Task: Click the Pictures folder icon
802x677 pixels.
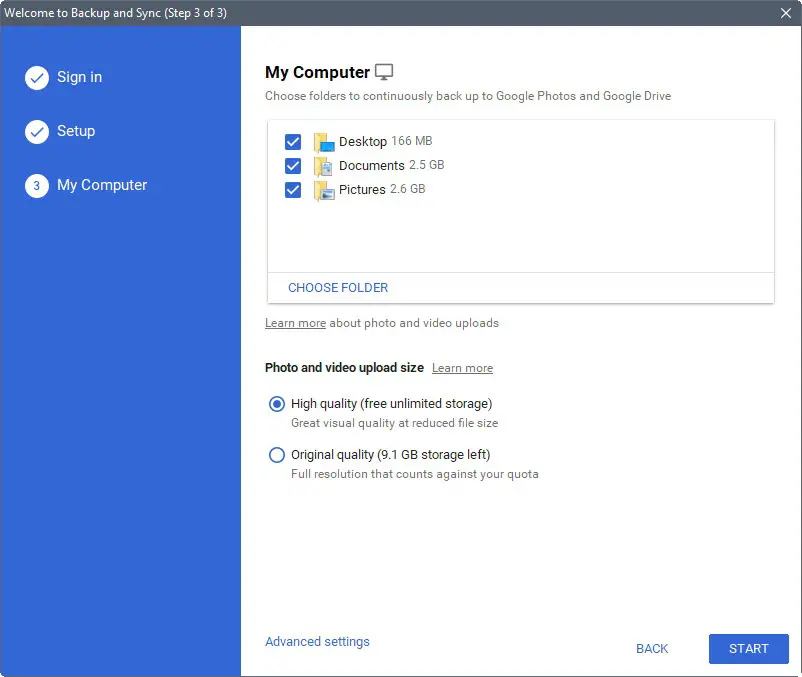Action: coord(323,190)
